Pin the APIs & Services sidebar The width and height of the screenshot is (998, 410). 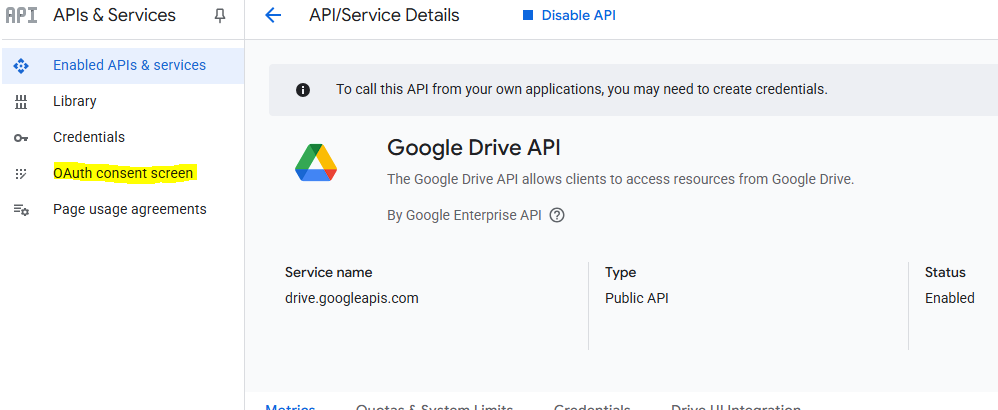click(x=220, y=16)
